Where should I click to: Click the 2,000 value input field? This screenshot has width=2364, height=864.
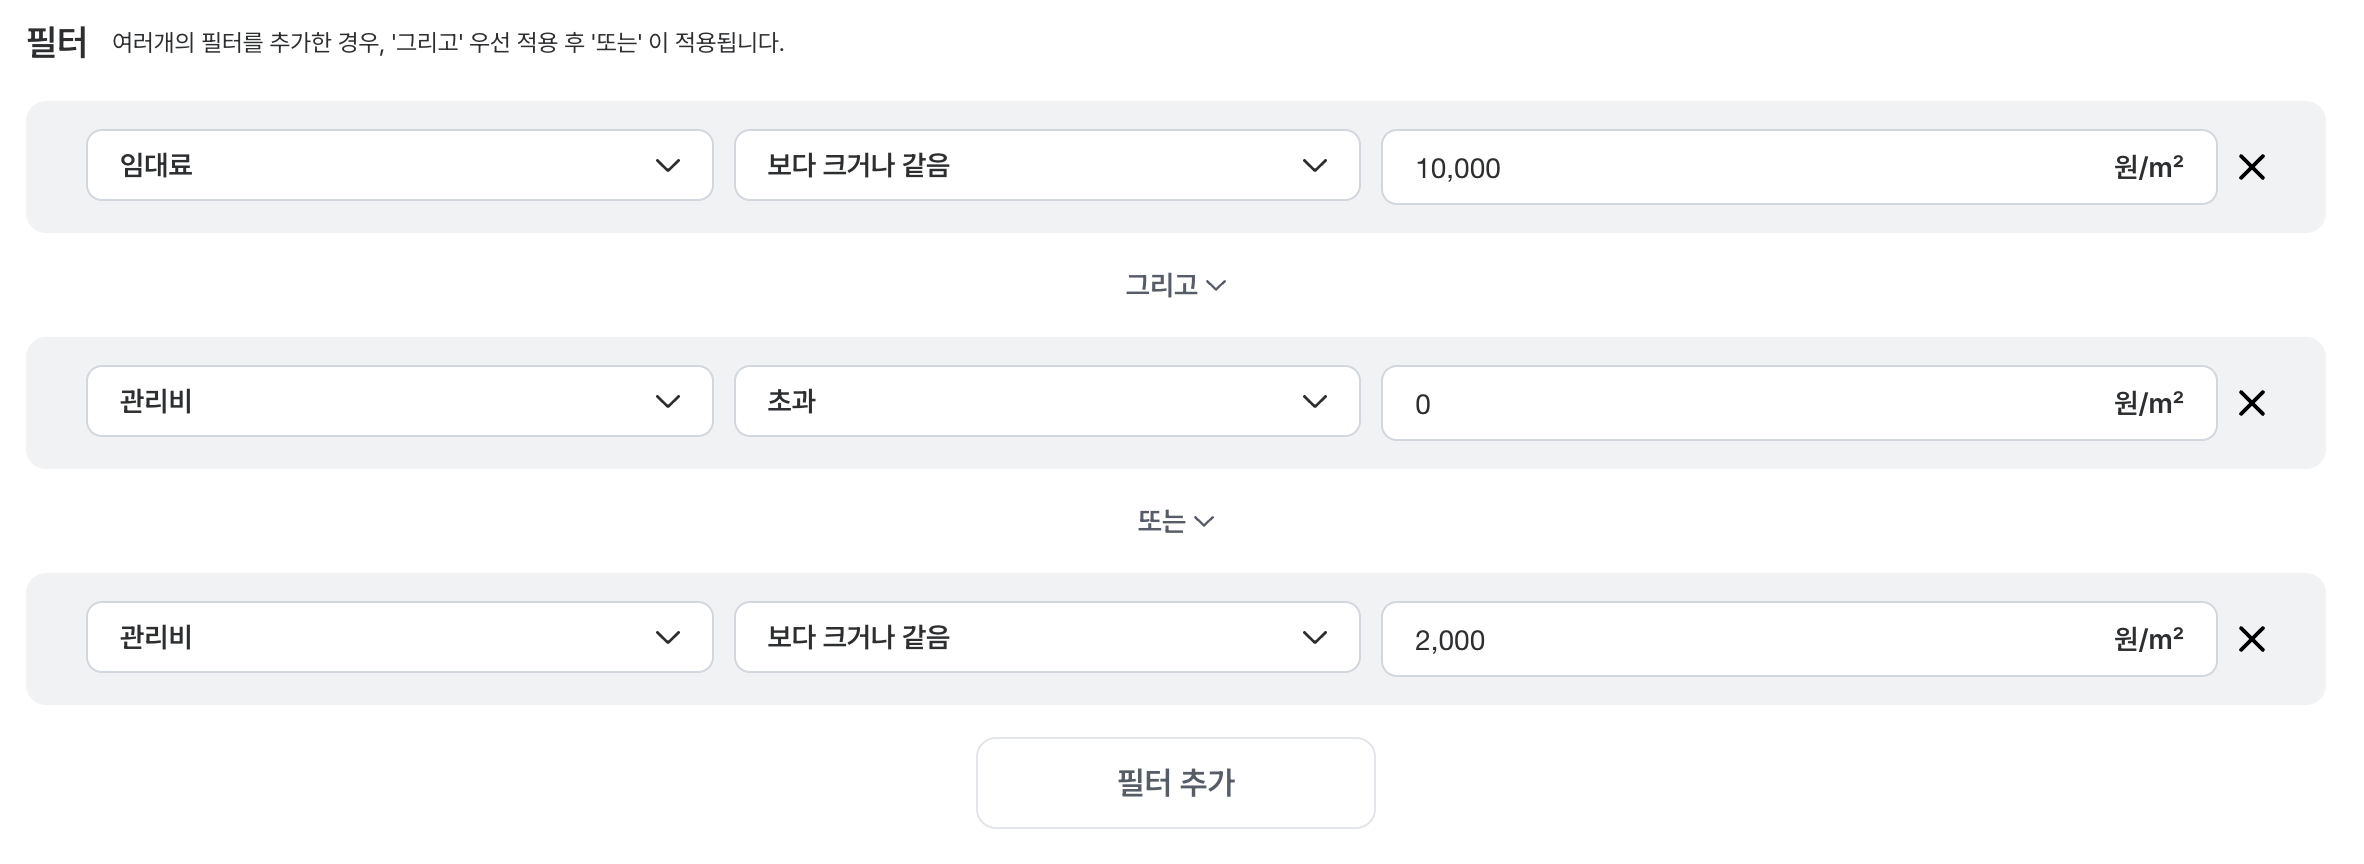coord(1740,640)
